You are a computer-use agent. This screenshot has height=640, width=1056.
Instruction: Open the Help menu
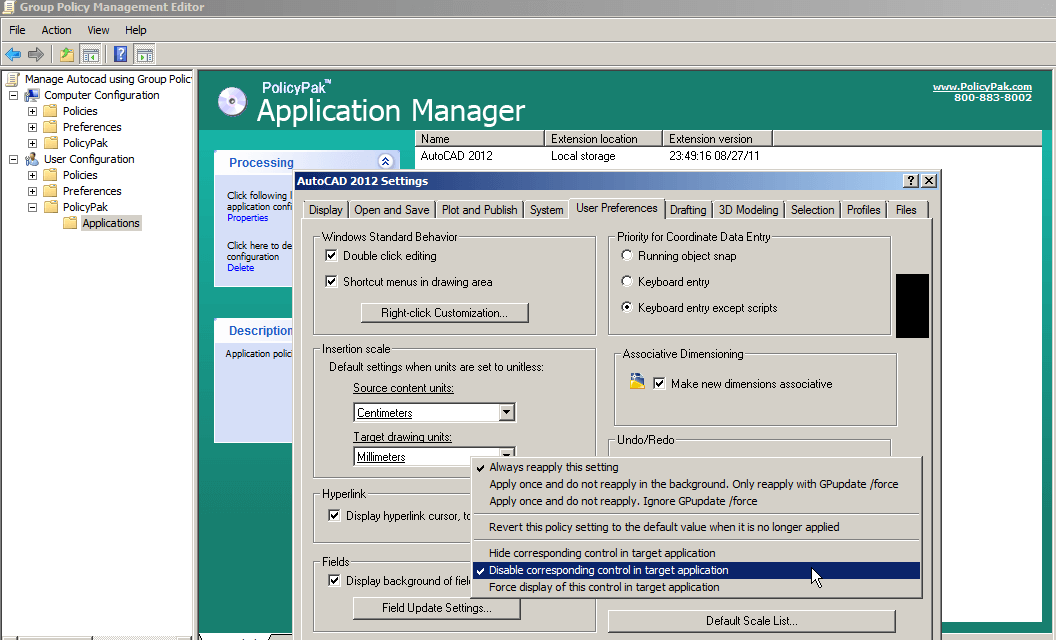[x=135, y=30]
